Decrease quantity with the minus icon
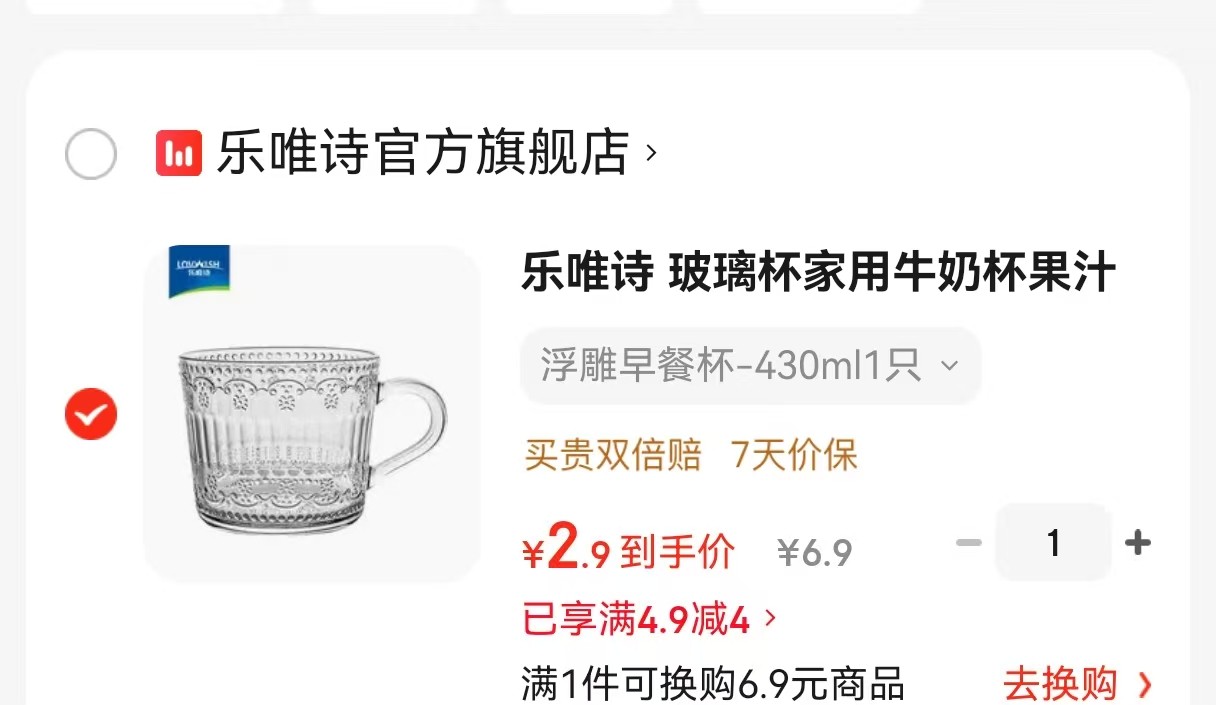The width and height of the screenshot is (1216, 705). pyautogui.click(x=968, y=543)
